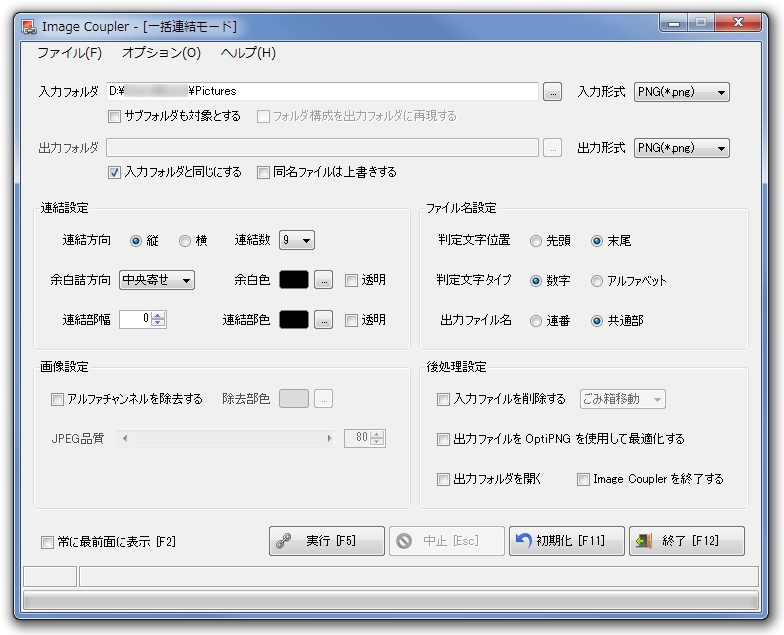This screenshot has width=784, height=635.
Task: Click the 連結部幅 number field
Action: coord(135,319)
